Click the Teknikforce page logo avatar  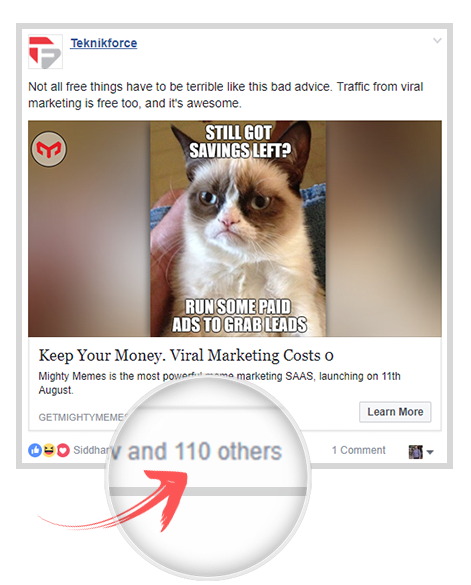pos(46,52)
